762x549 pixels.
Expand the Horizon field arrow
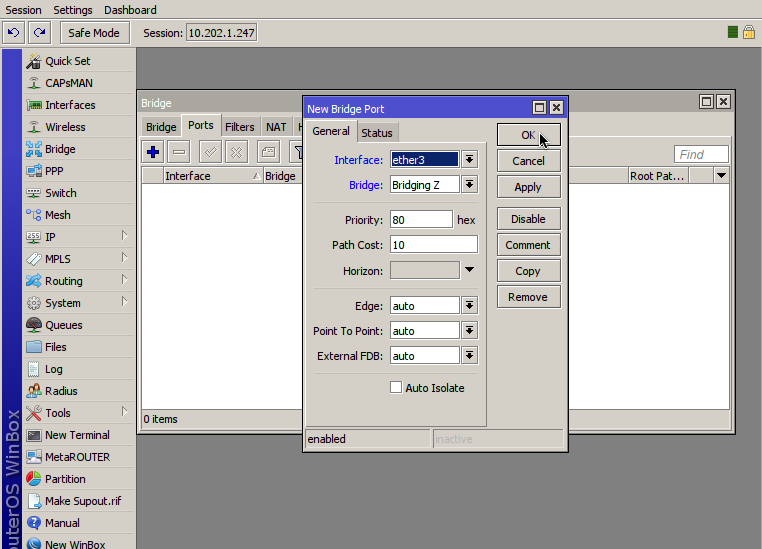point(469,270)
